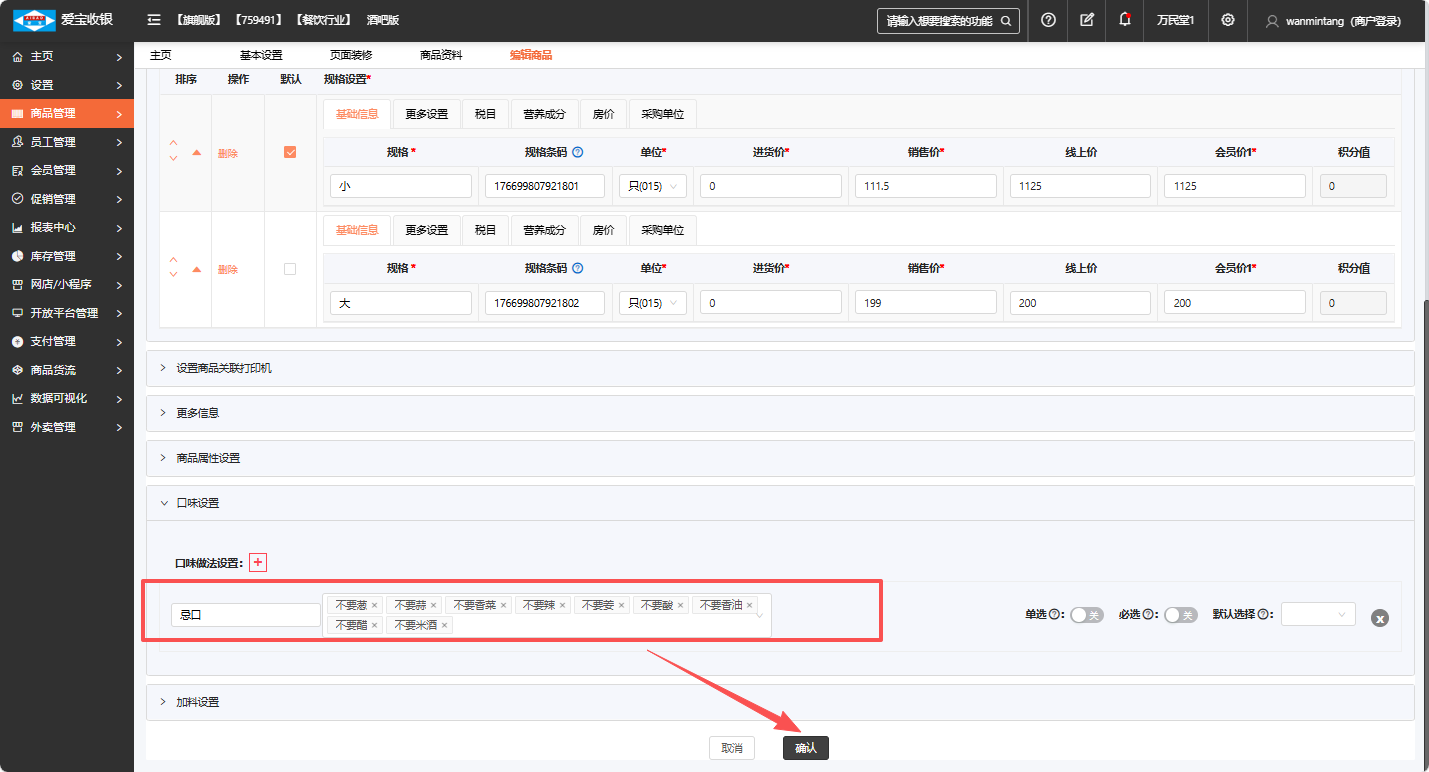Remove the 忌口 flavor row with the round x

pyautogui.click(x=1379, y=618)
